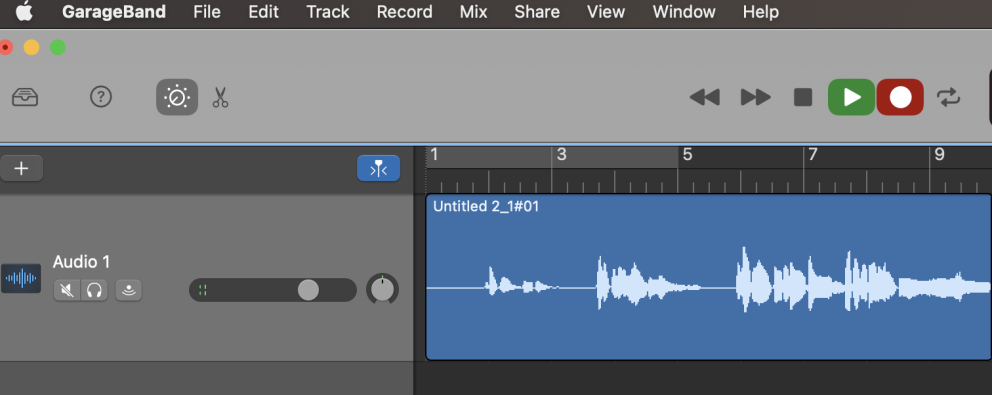The width and height of the screenshot is (992, 395).
Task: Open the Help menu
Action: pos(760,12)
